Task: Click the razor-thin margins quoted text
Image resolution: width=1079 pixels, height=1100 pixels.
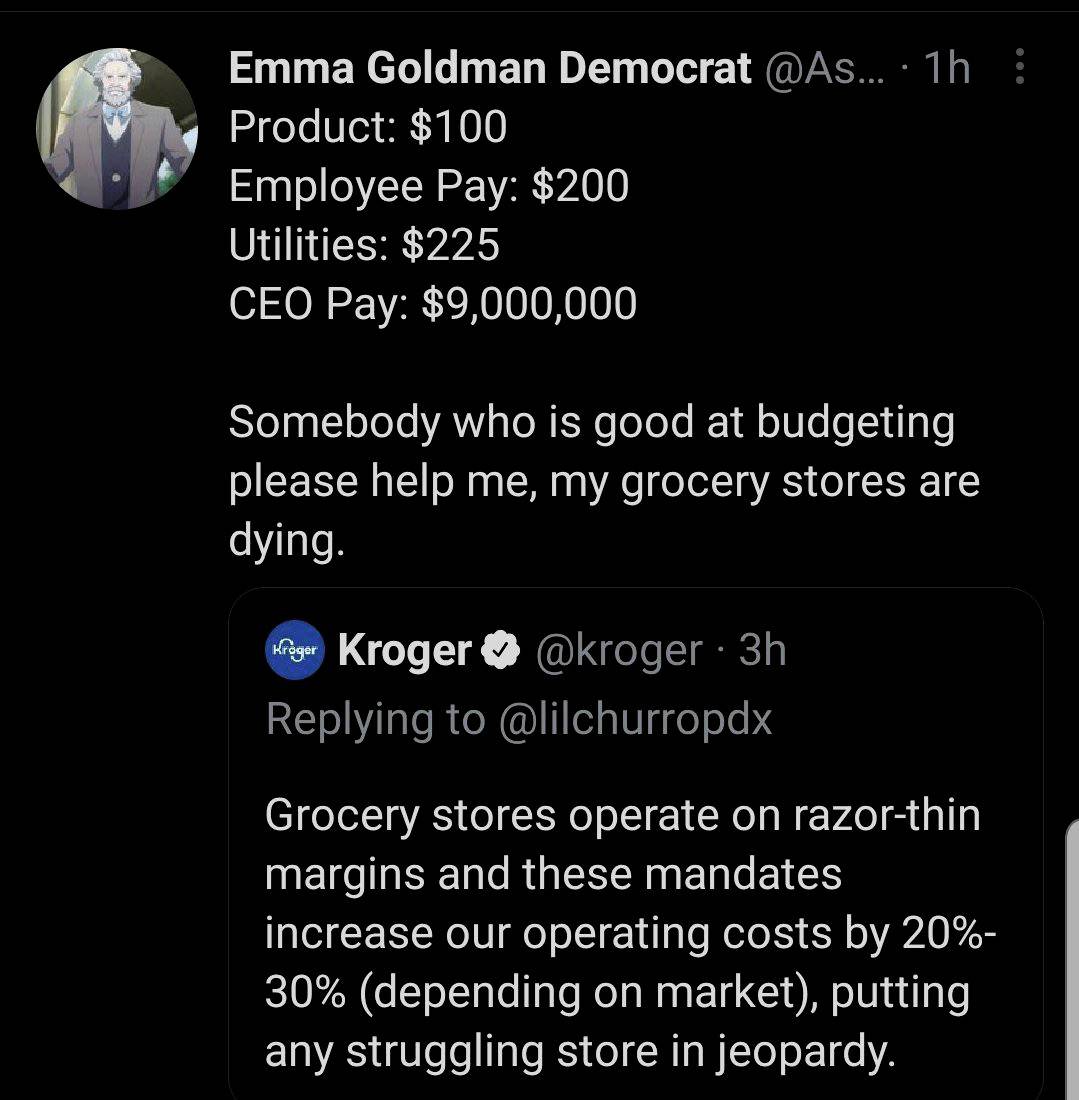Action: click(x=620, y=930)
